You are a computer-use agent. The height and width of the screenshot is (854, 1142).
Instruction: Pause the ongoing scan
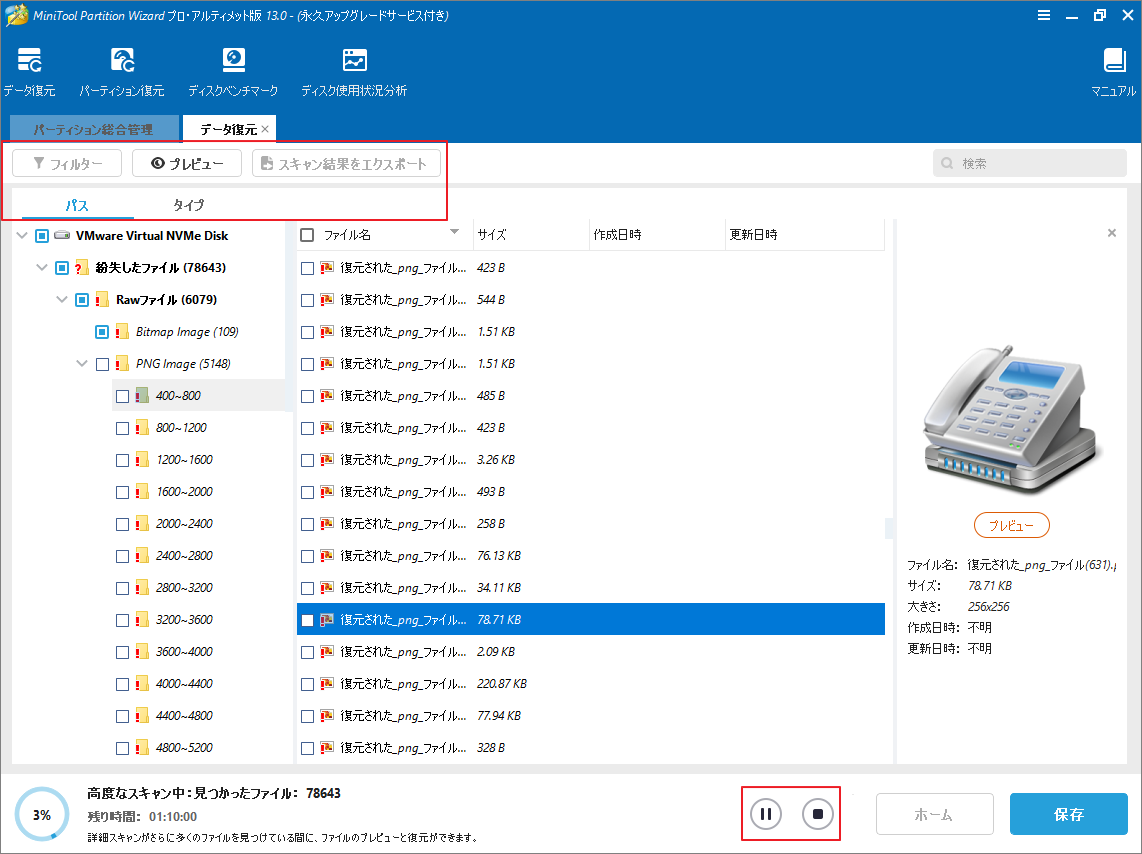point(765,813)
